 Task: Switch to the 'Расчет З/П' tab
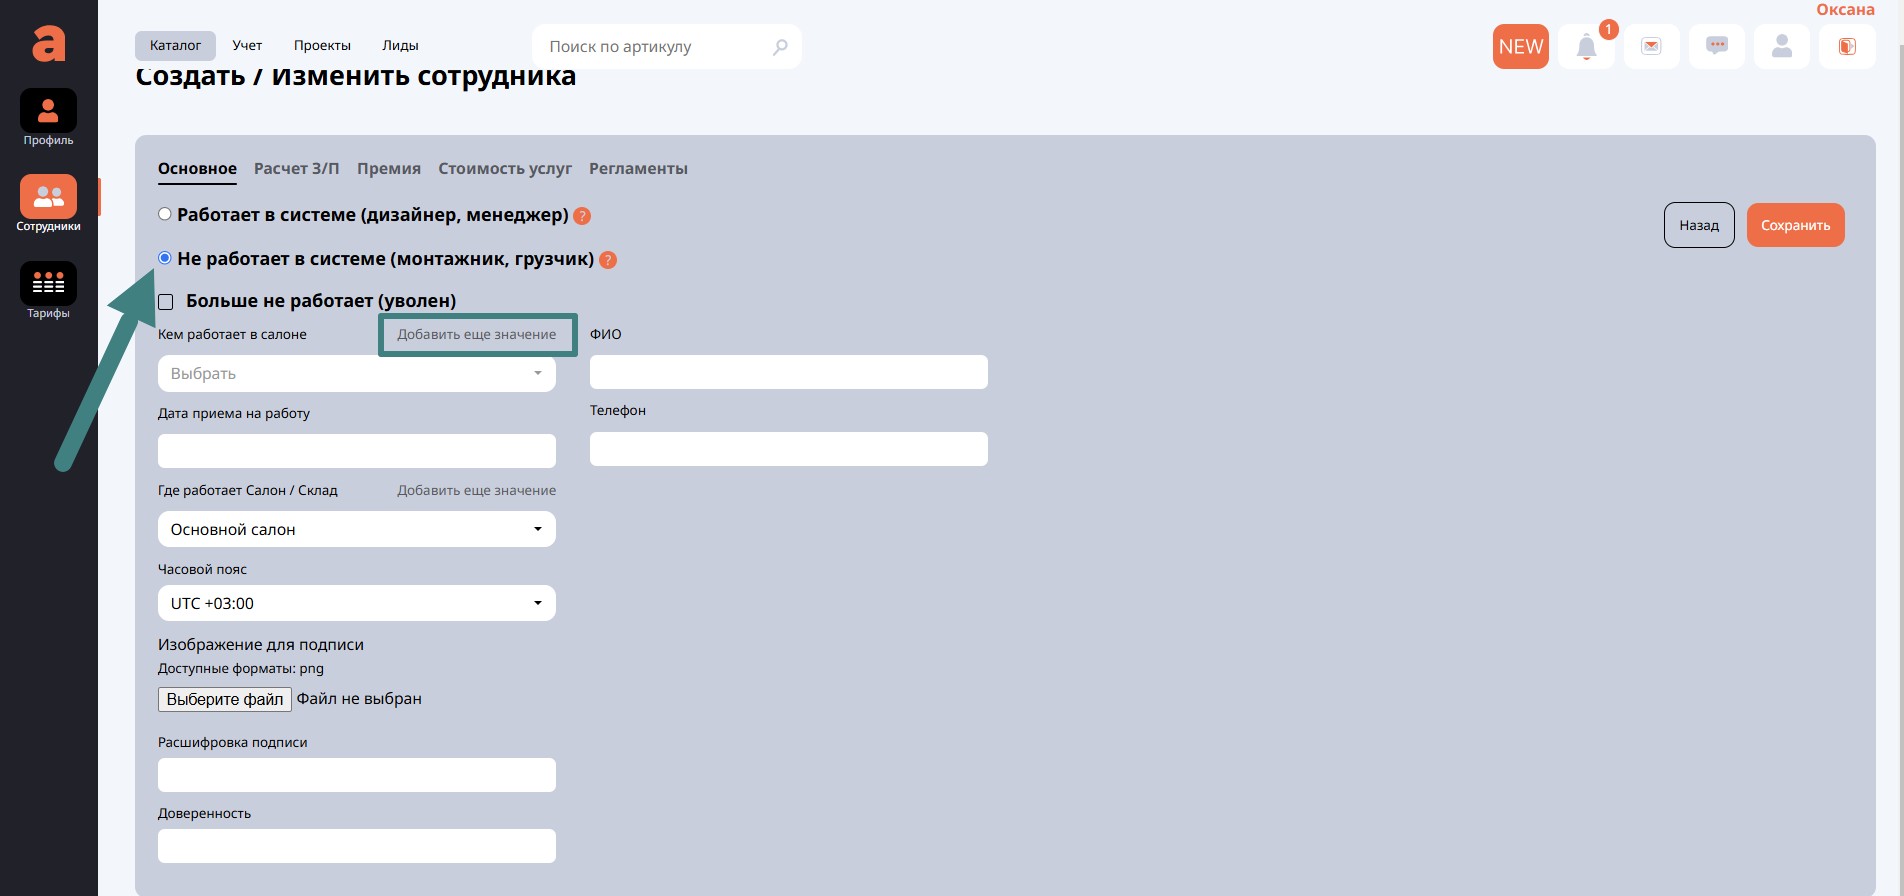click(296, 169)
